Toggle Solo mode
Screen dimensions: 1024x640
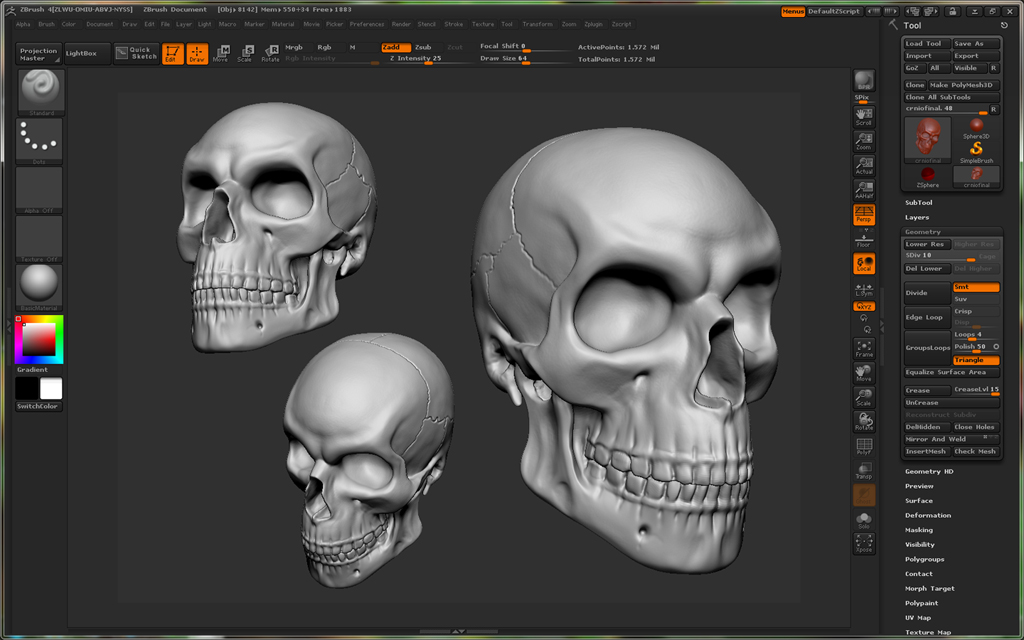pyautogui.click(x=864, y=520)
